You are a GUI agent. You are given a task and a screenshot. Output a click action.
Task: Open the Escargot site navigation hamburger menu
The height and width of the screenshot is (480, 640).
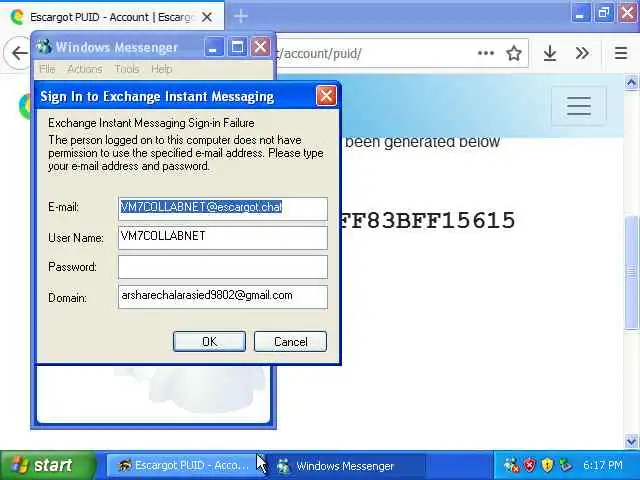(x=578, y=106)
